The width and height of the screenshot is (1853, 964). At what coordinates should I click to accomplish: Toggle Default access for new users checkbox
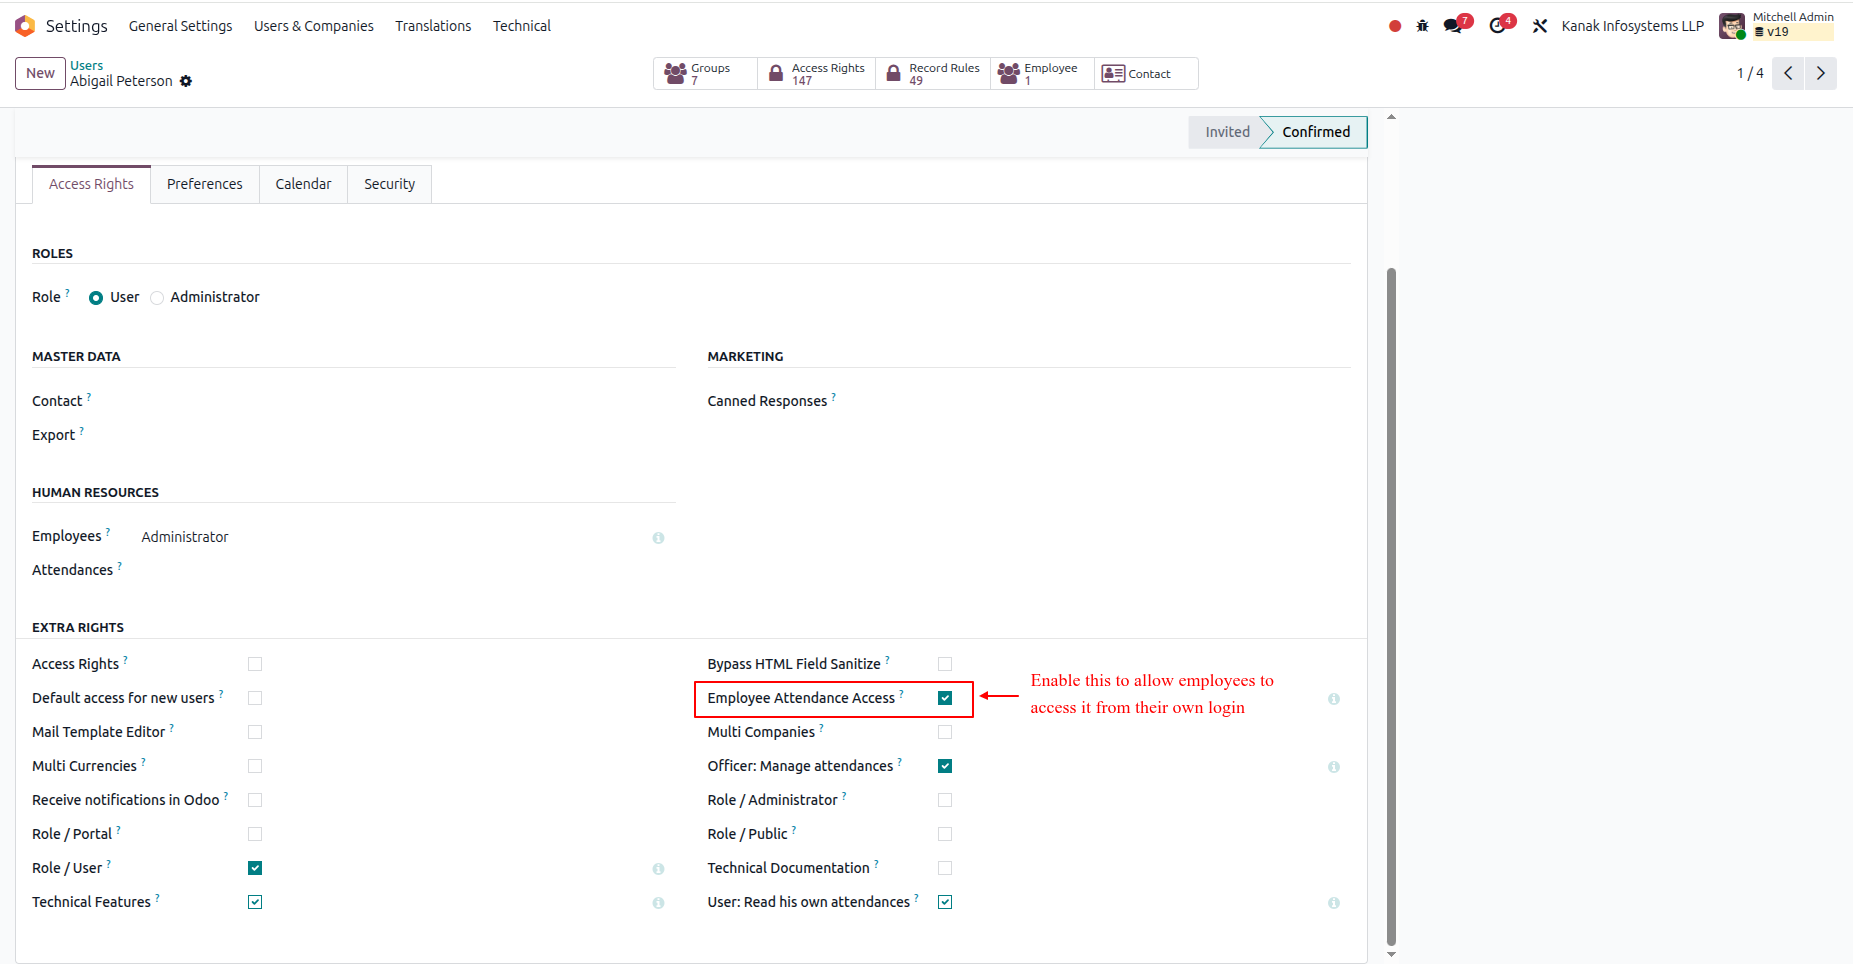coord(255,698)
